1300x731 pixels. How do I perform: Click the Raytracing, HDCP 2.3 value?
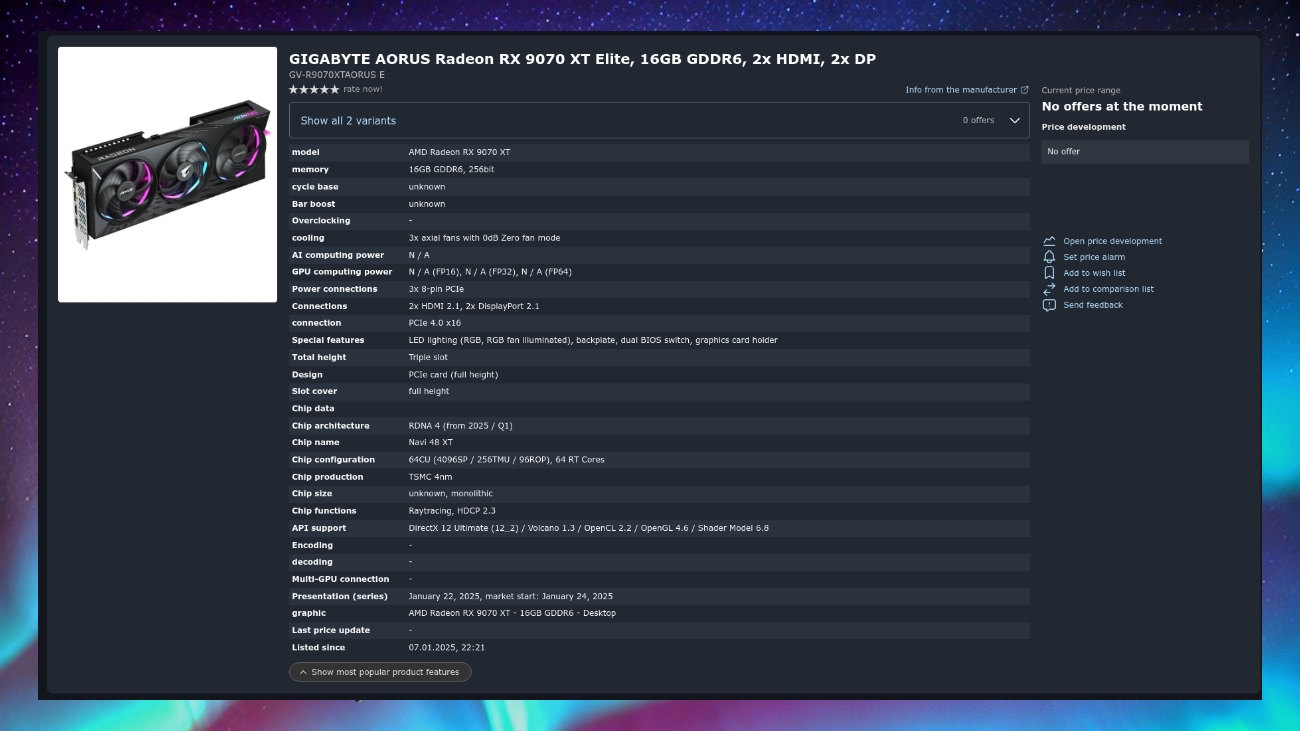coord(452,511)
